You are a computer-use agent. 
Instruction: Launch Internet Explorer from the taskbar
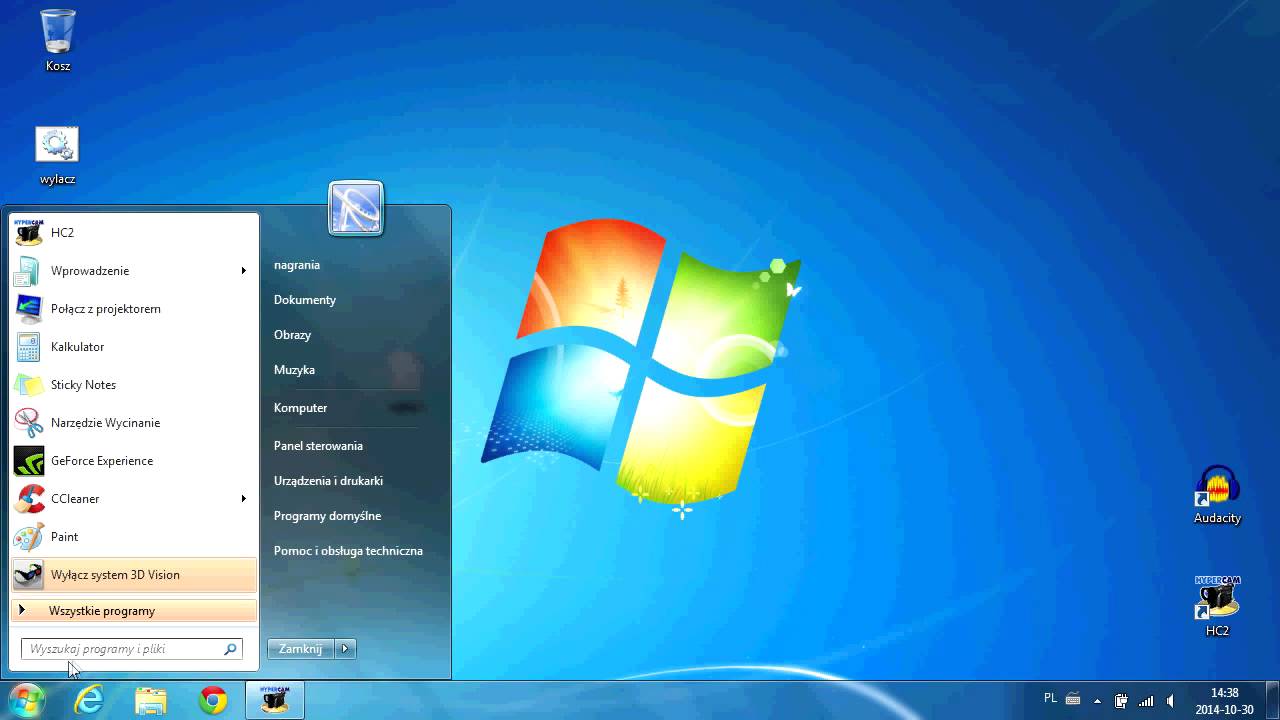point(89,701)
